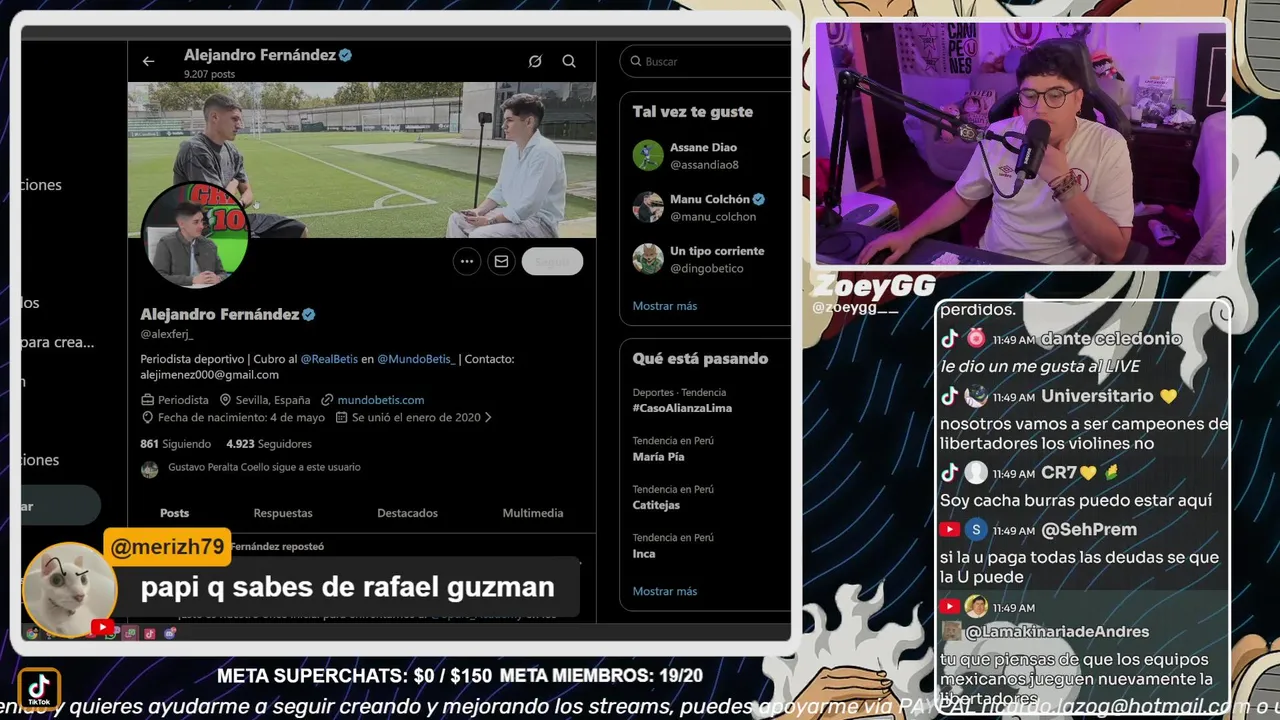Screen dimensions: 1280x720
Task: Open the 861 Siguiendo list
Action: [175, 443]
